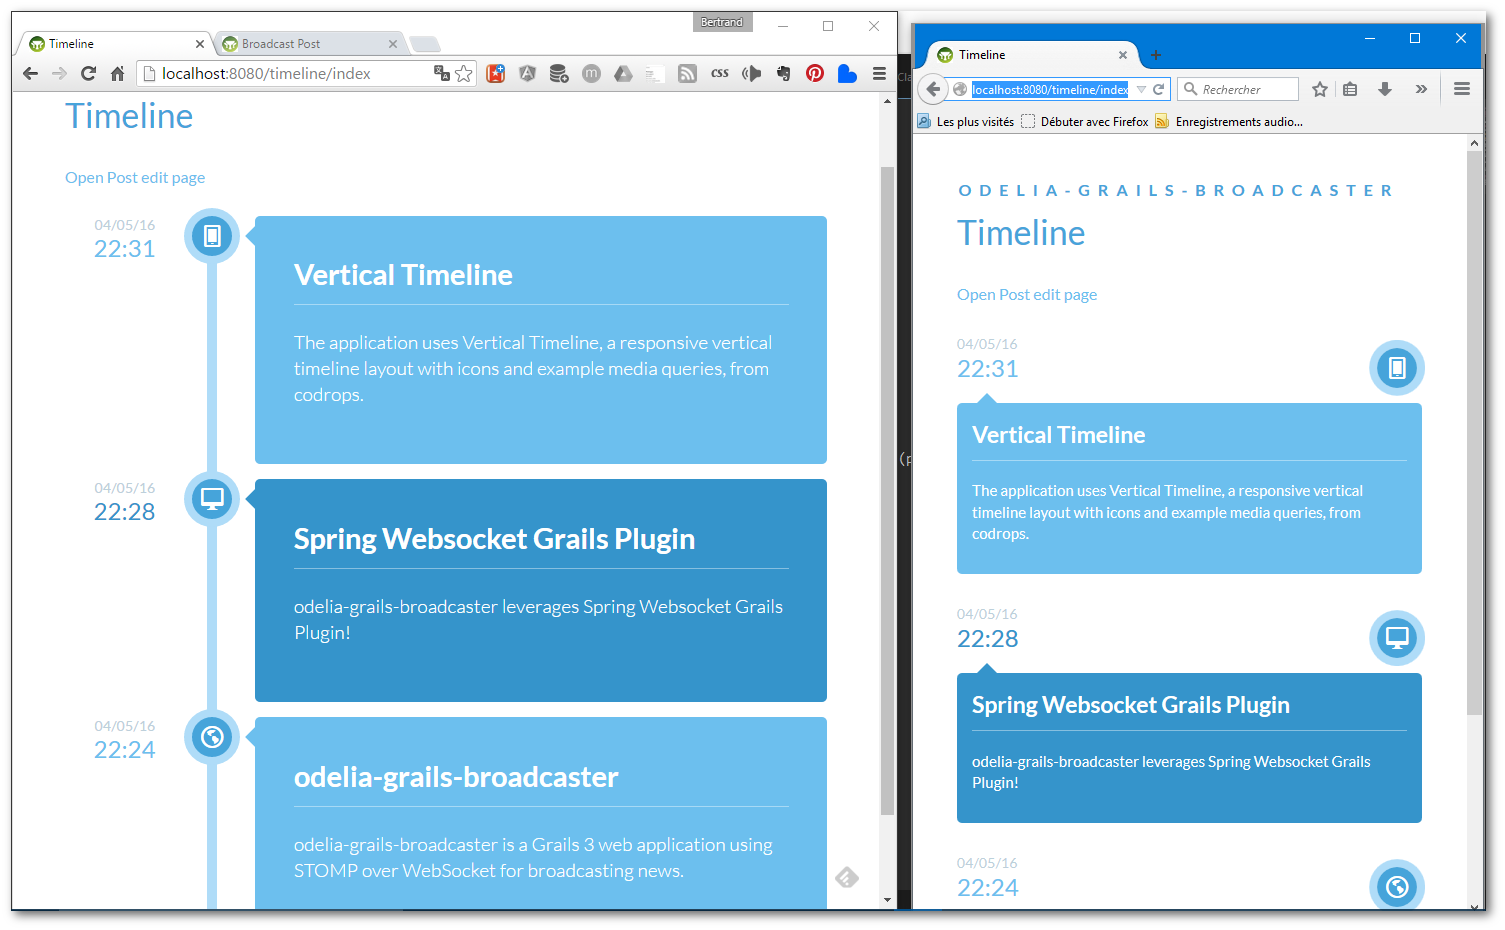Open the CSS extension in Chrome toolbar

pyautogui.click(x=720, y=73)
